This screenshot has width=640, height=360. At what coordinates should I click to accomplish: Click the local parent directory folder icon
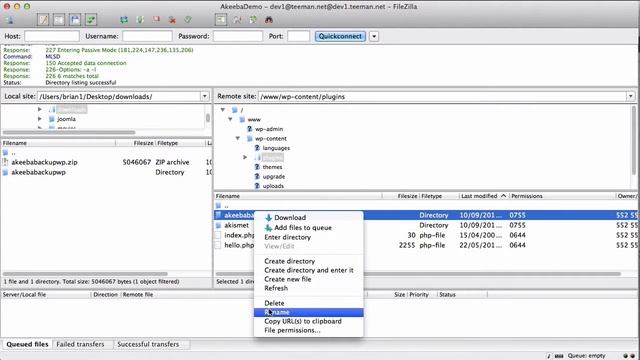5,153
